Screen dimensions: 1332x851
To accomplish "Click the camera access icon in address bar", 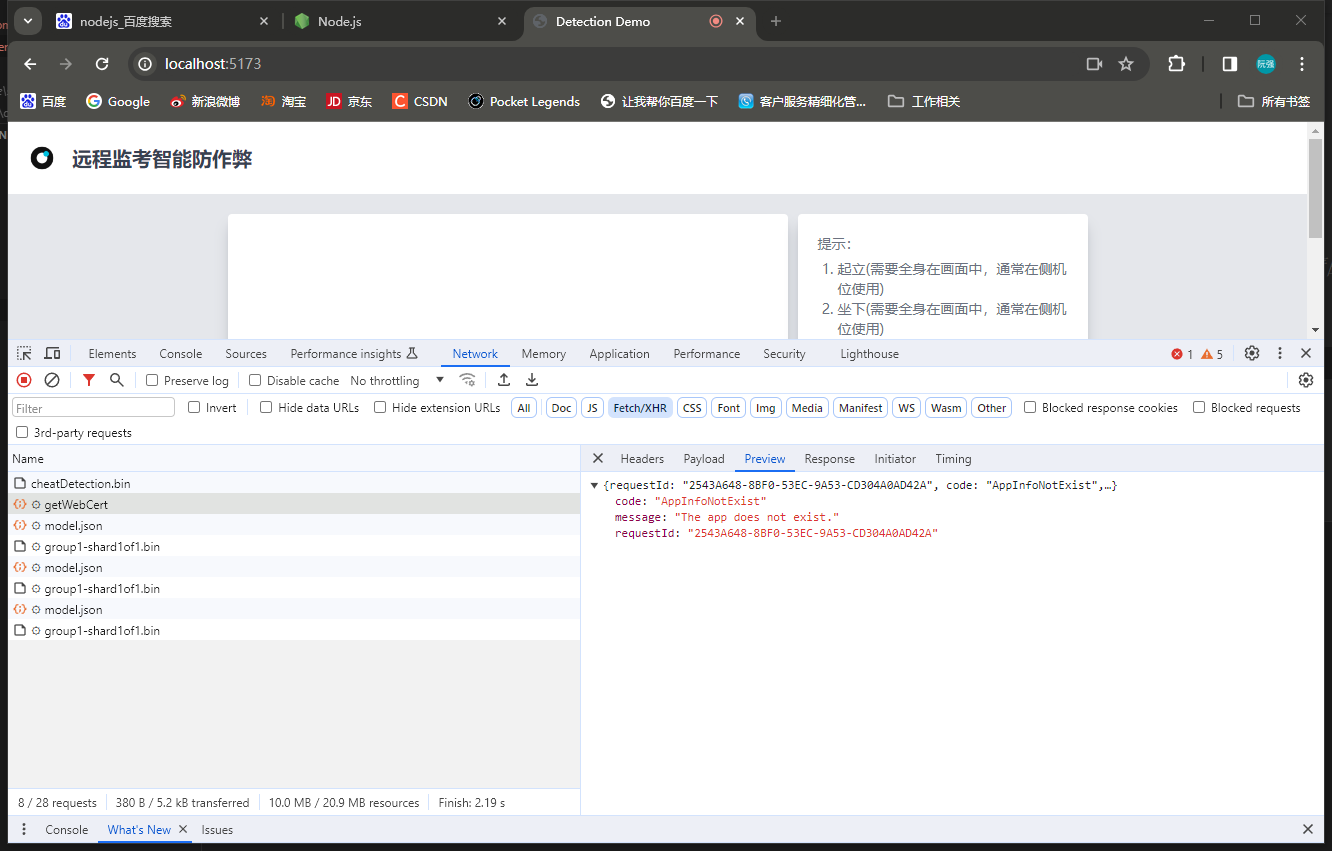I will (x=1094, y=64).
